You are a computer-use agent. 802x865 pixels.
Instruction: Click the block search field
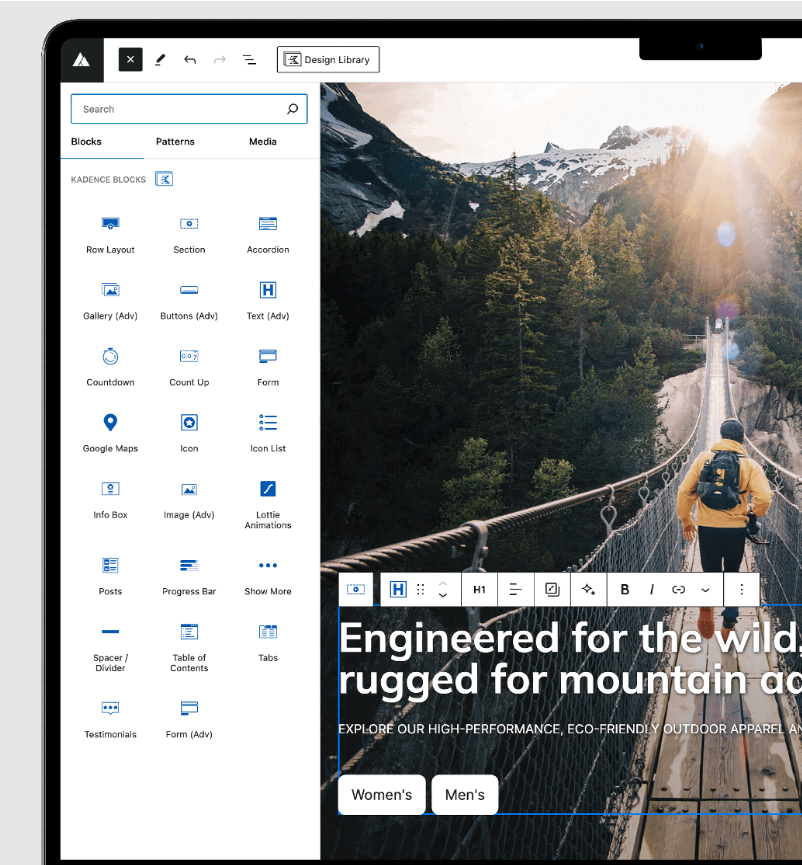[x=188, y=108]
